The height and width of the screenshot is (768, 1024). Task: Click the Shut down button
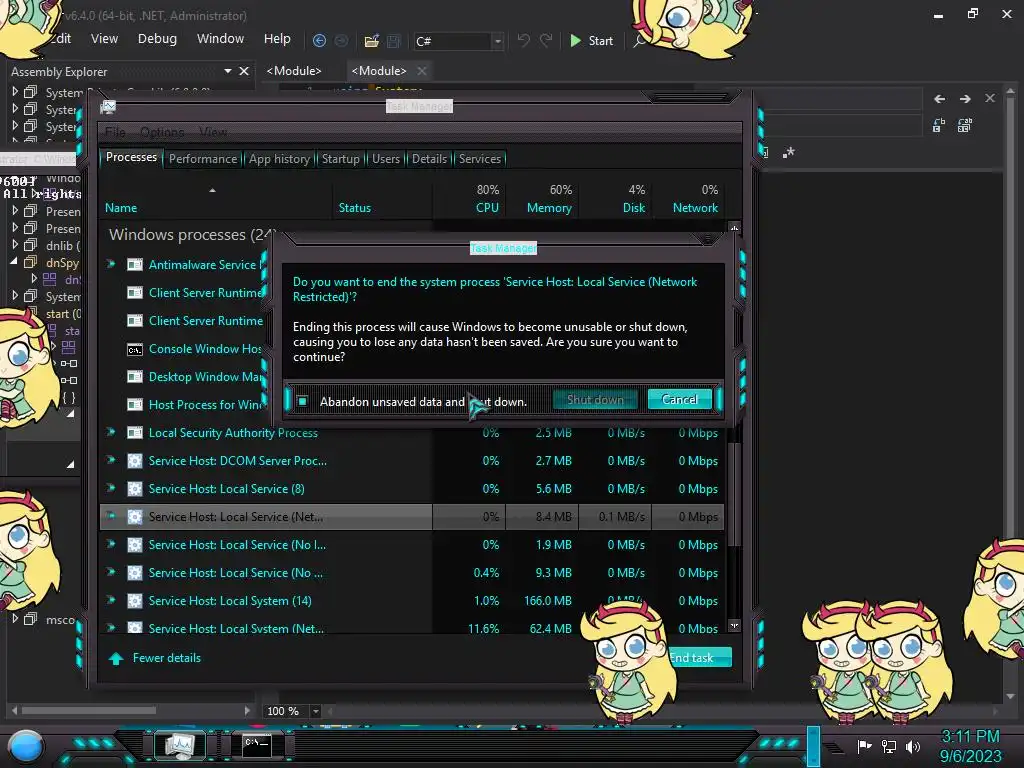(595, 400)
